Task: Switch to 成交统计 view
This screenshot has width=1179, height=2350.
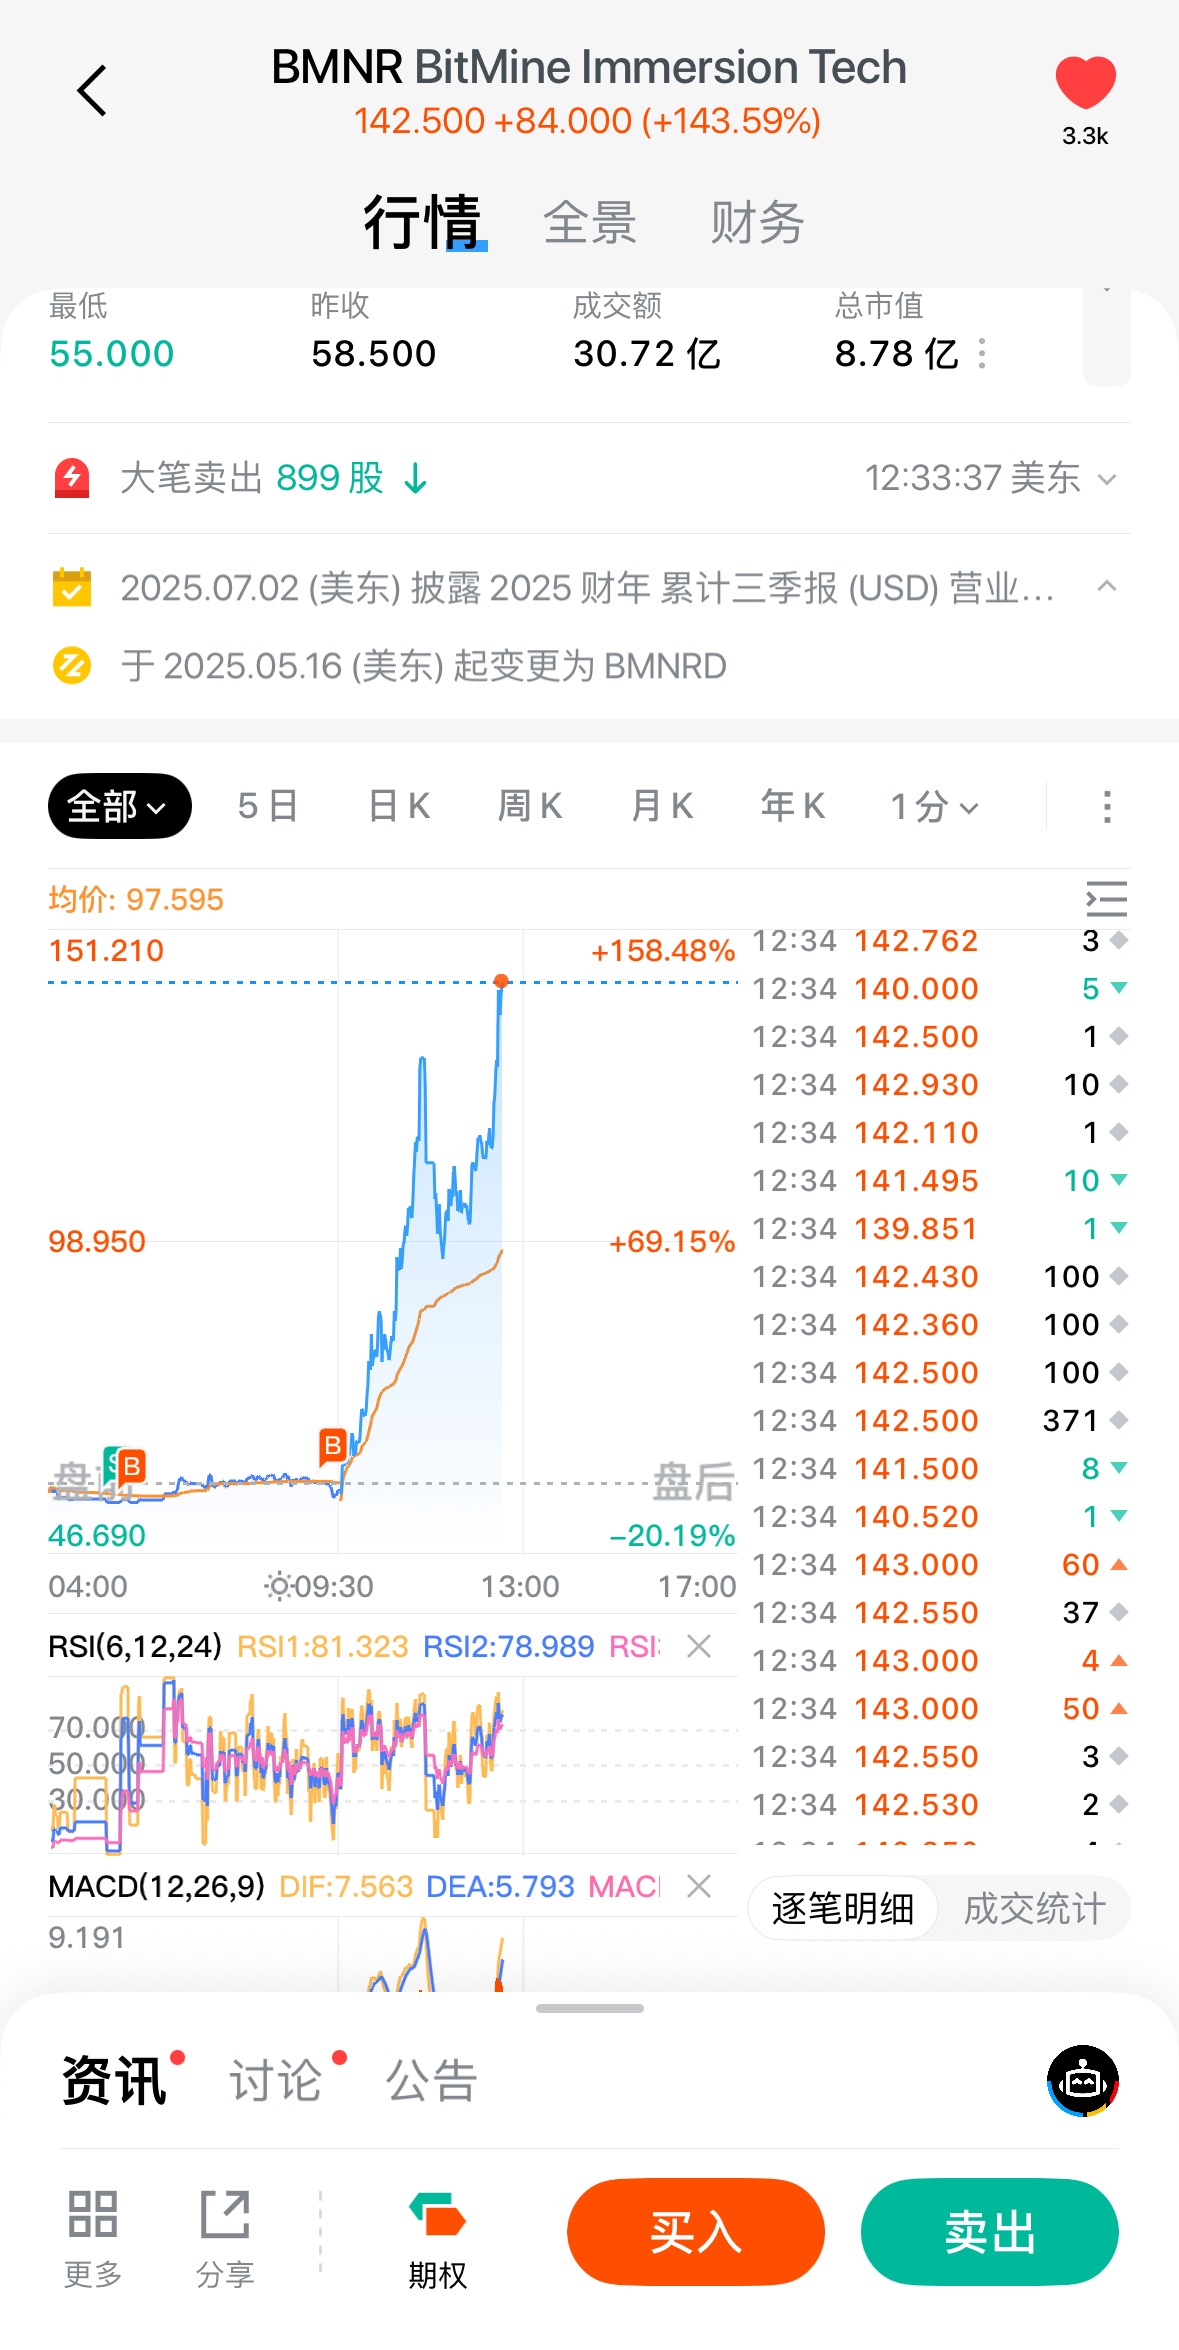Action: coord(1034,1909)
